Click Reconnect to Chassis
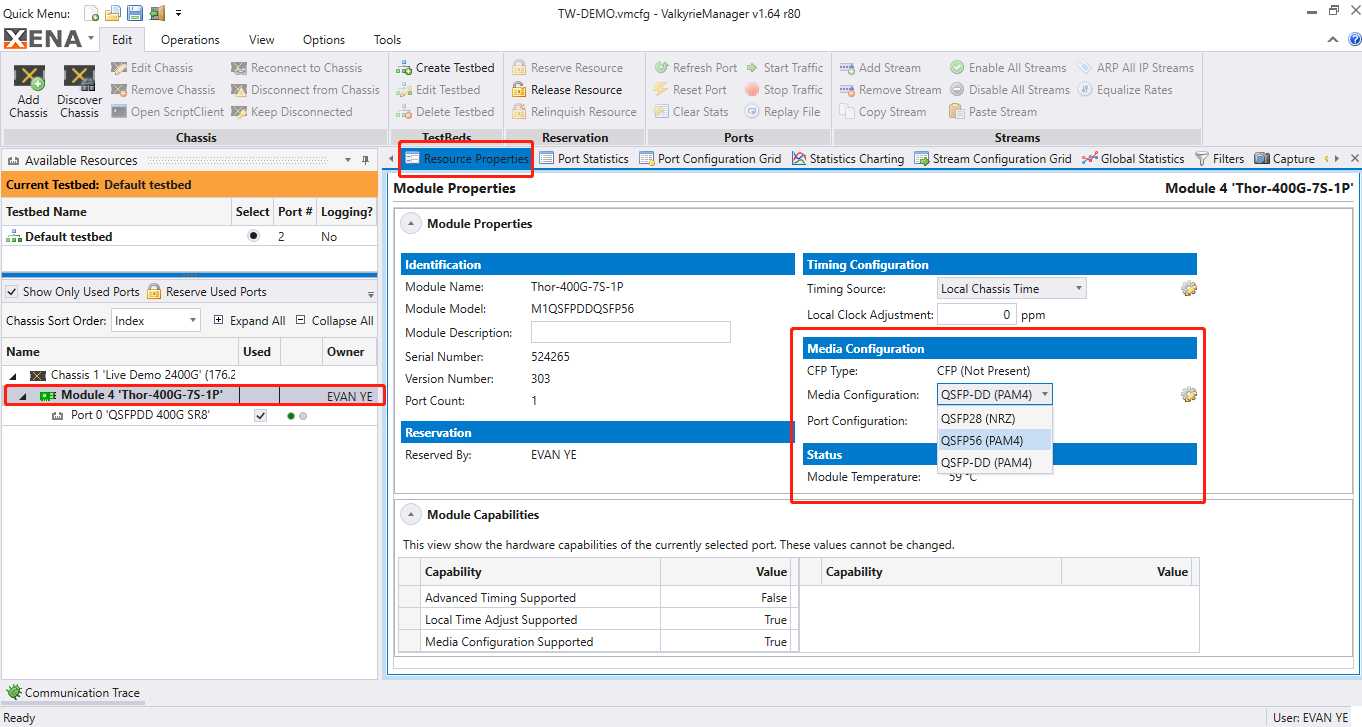This screenshot has height=727, width=1362. tap(296, 68)
